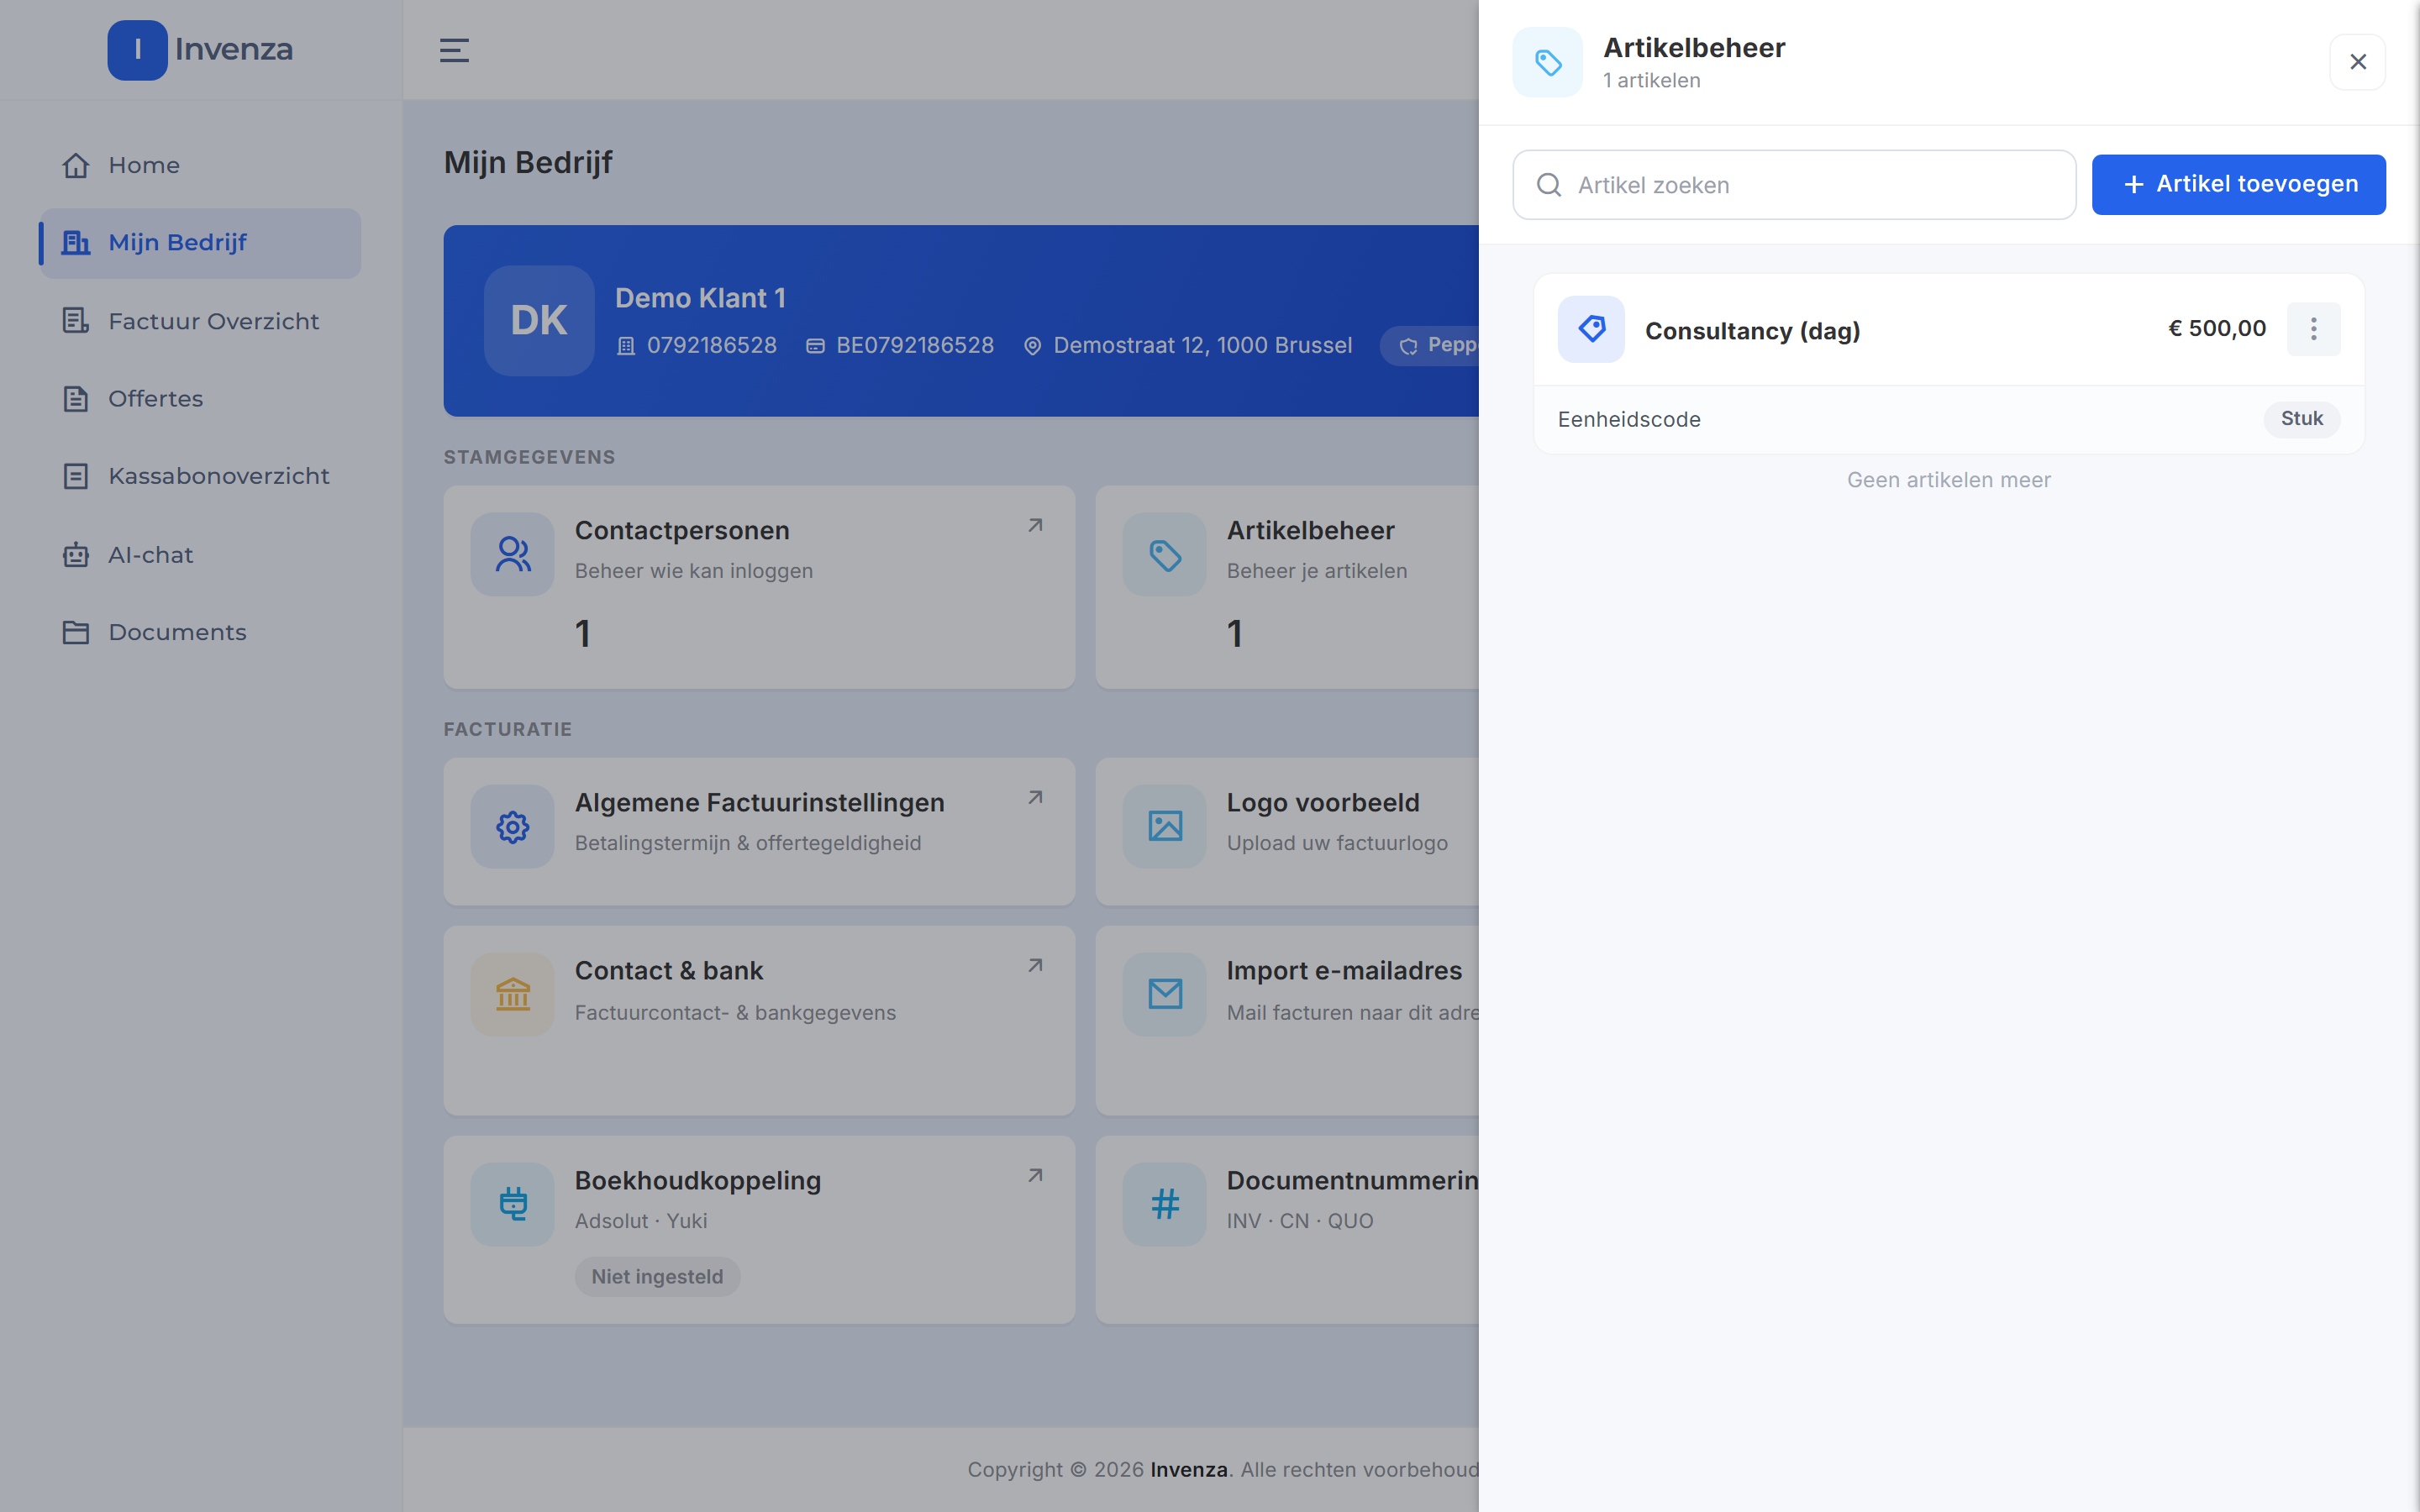Click the DK company avatar
This screenshot has width=2420, height=1512.
(x=539, y=321)
